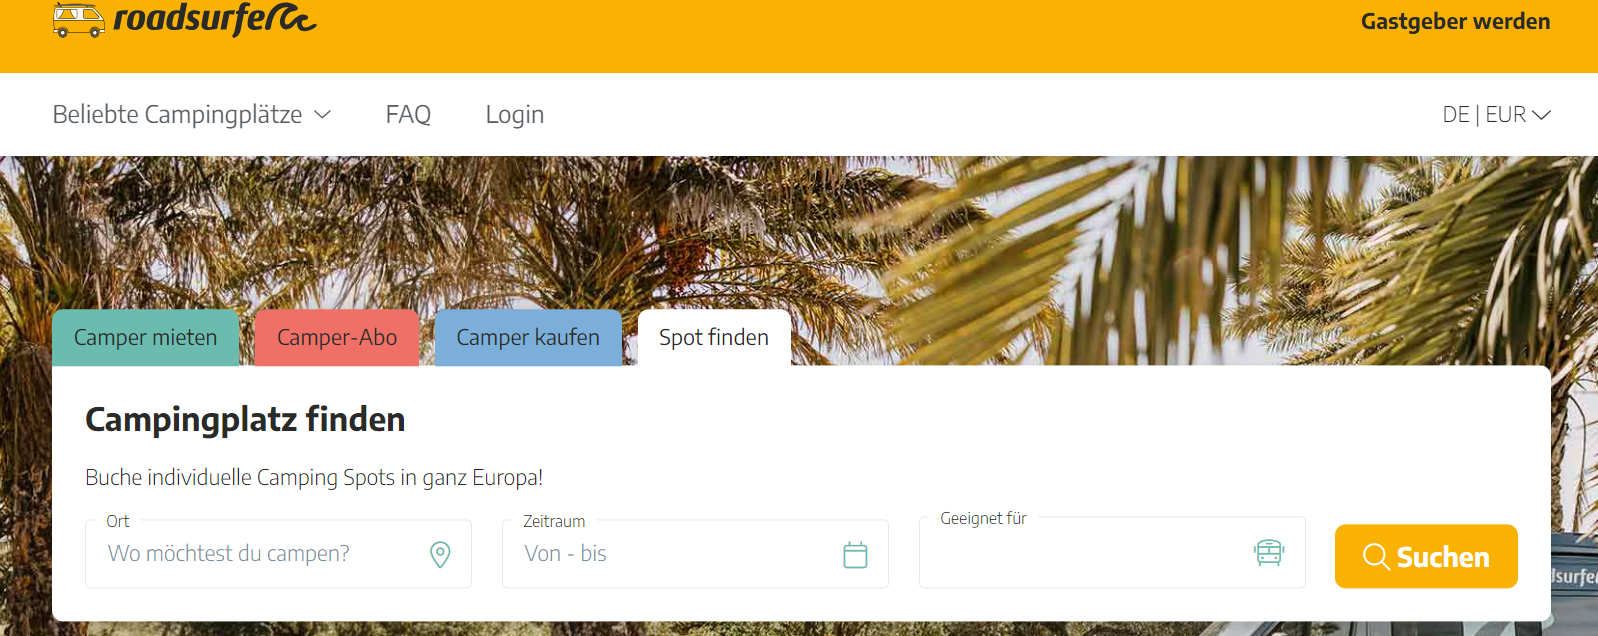Click the magnifier icon on Suchen button

pyautogui.click(x=1376, y=557)
